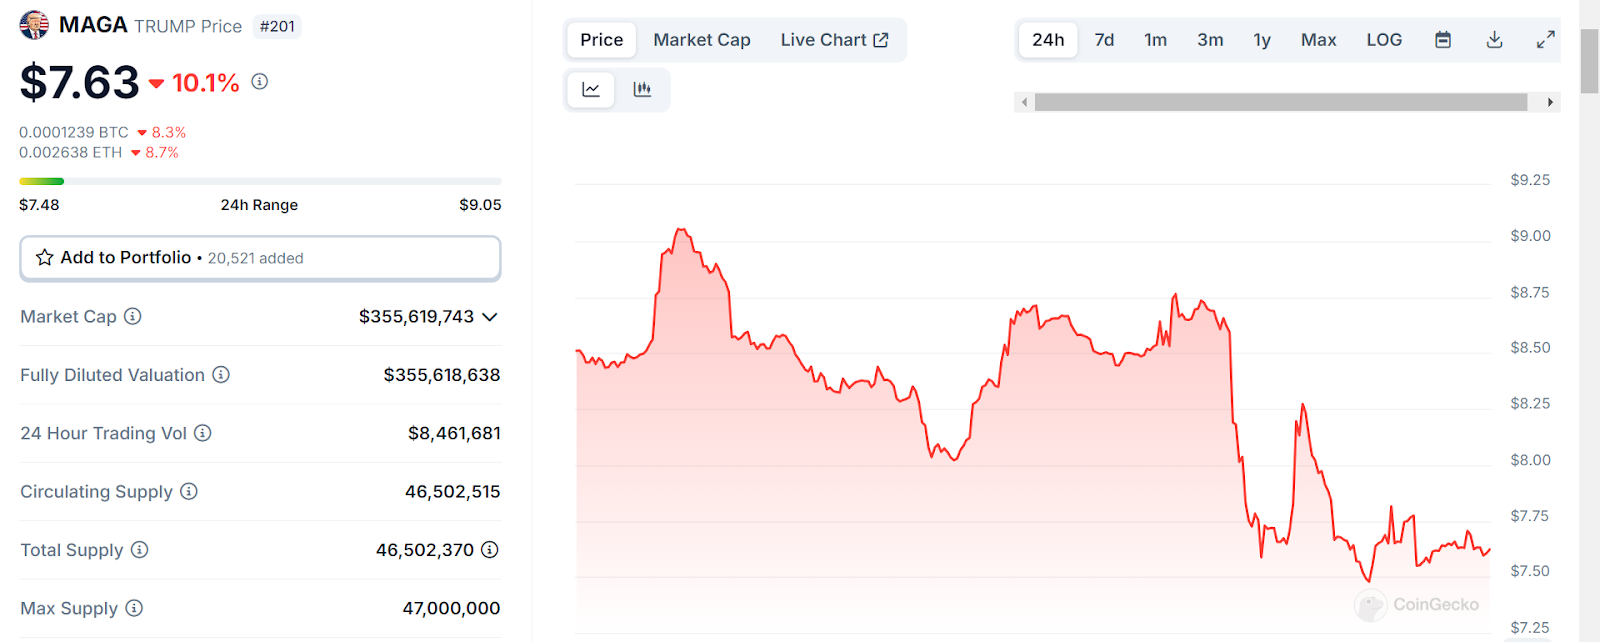This screenshot has height=642, width=1600.
Task: Click Add to Portfolio button
Action: pos(260,258)
